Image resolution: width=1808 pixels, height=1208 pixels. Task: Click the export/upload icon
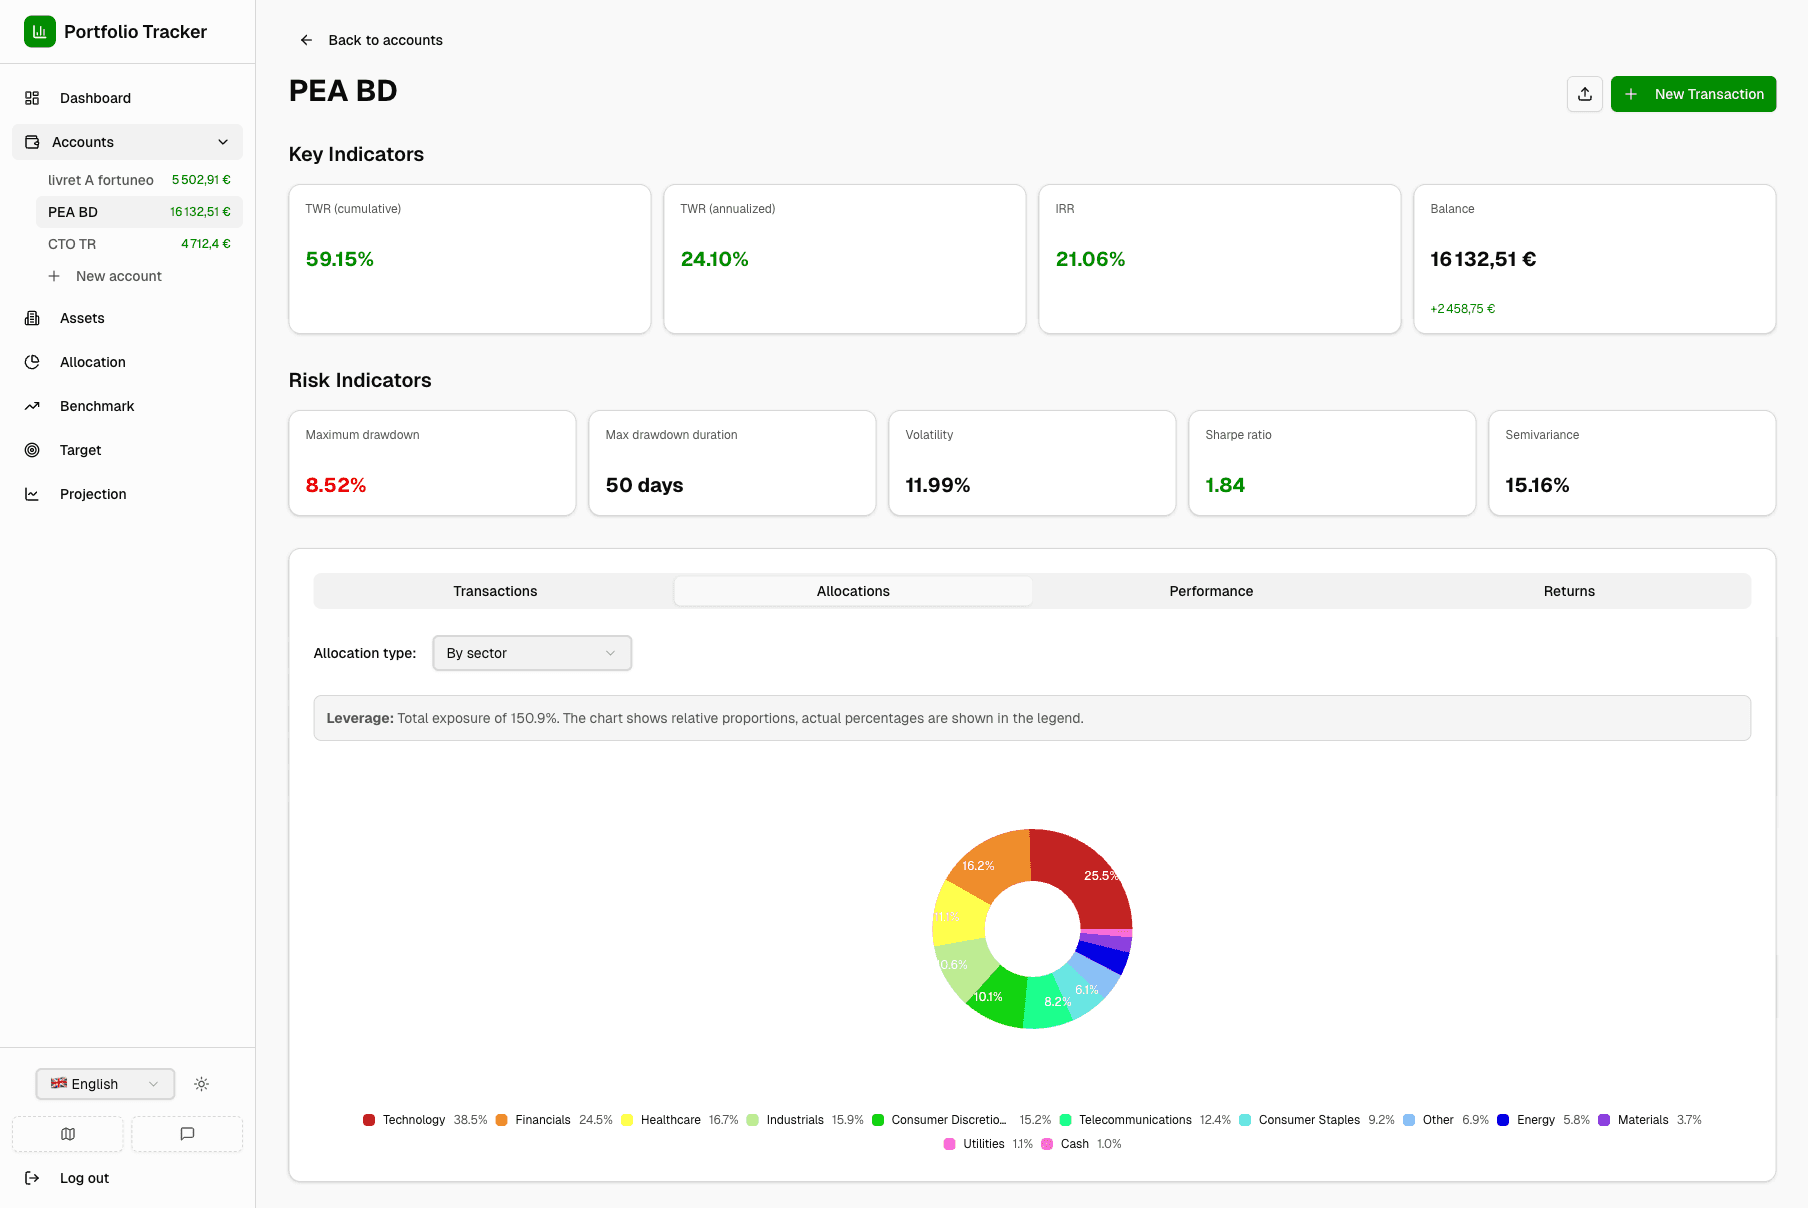coord(1584,93)
